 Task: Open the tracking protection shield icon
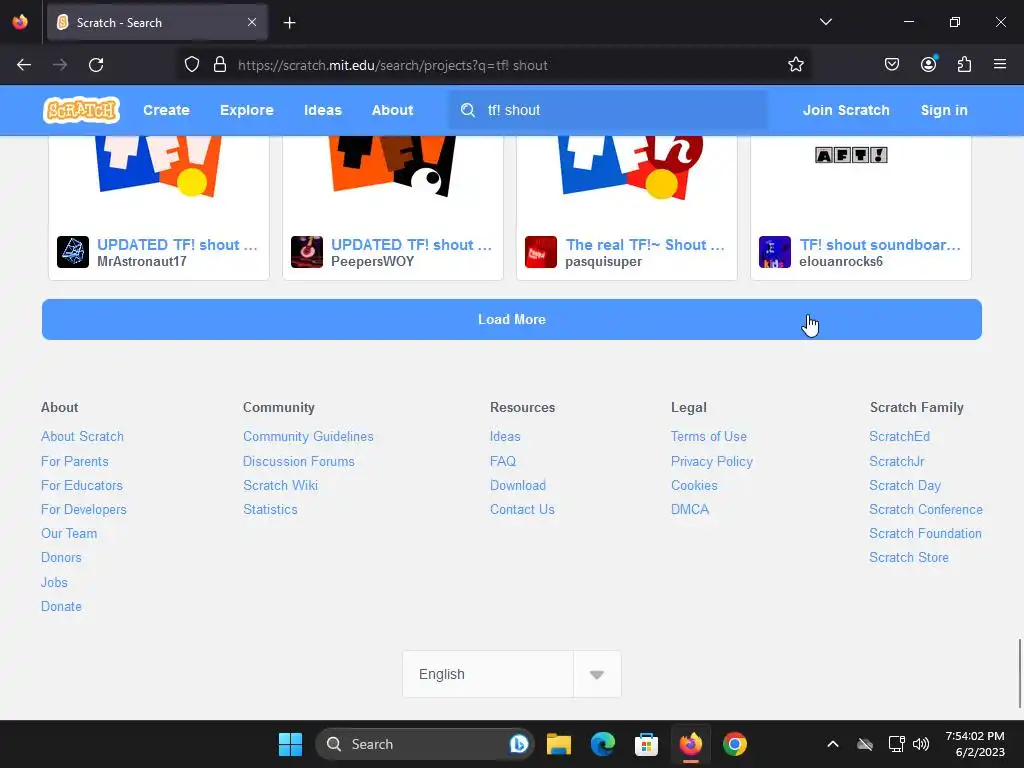191,65
